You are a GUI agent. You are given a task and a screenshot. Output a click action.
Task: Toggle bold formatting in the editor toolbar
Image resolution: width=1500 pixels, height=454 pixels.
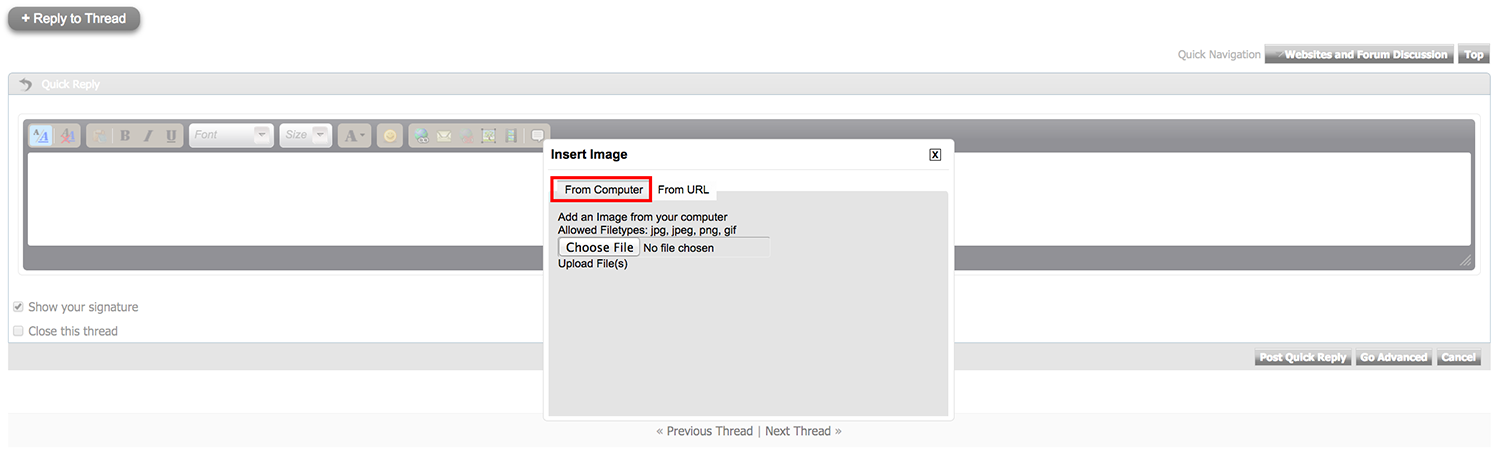(x=125, y=135)
